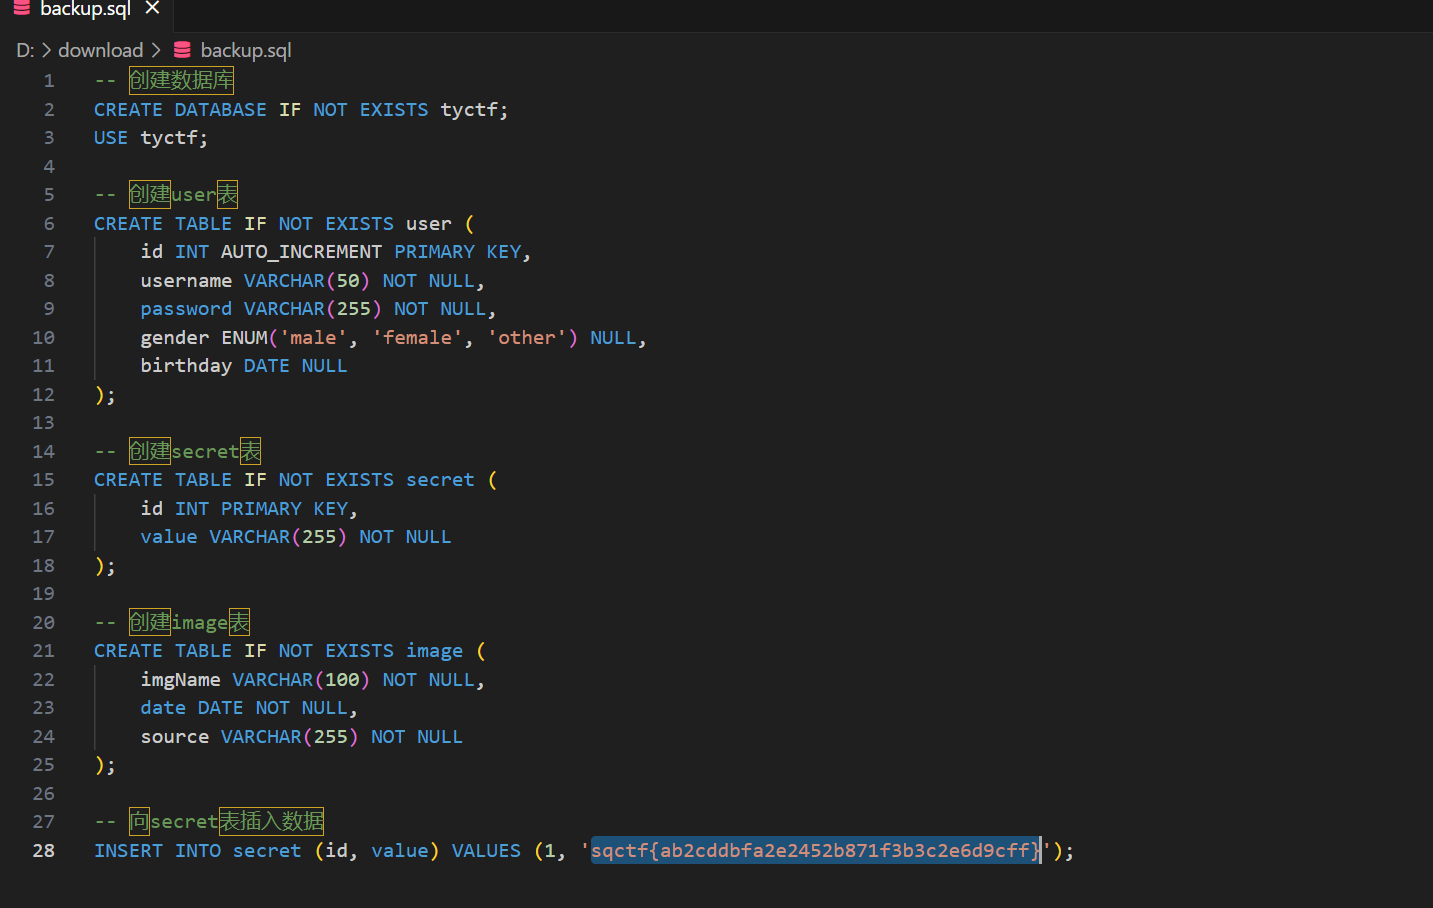1433x908 pixels.
Task: Click 'tyctf;' in the USE statement
Action: coord(174,138)
